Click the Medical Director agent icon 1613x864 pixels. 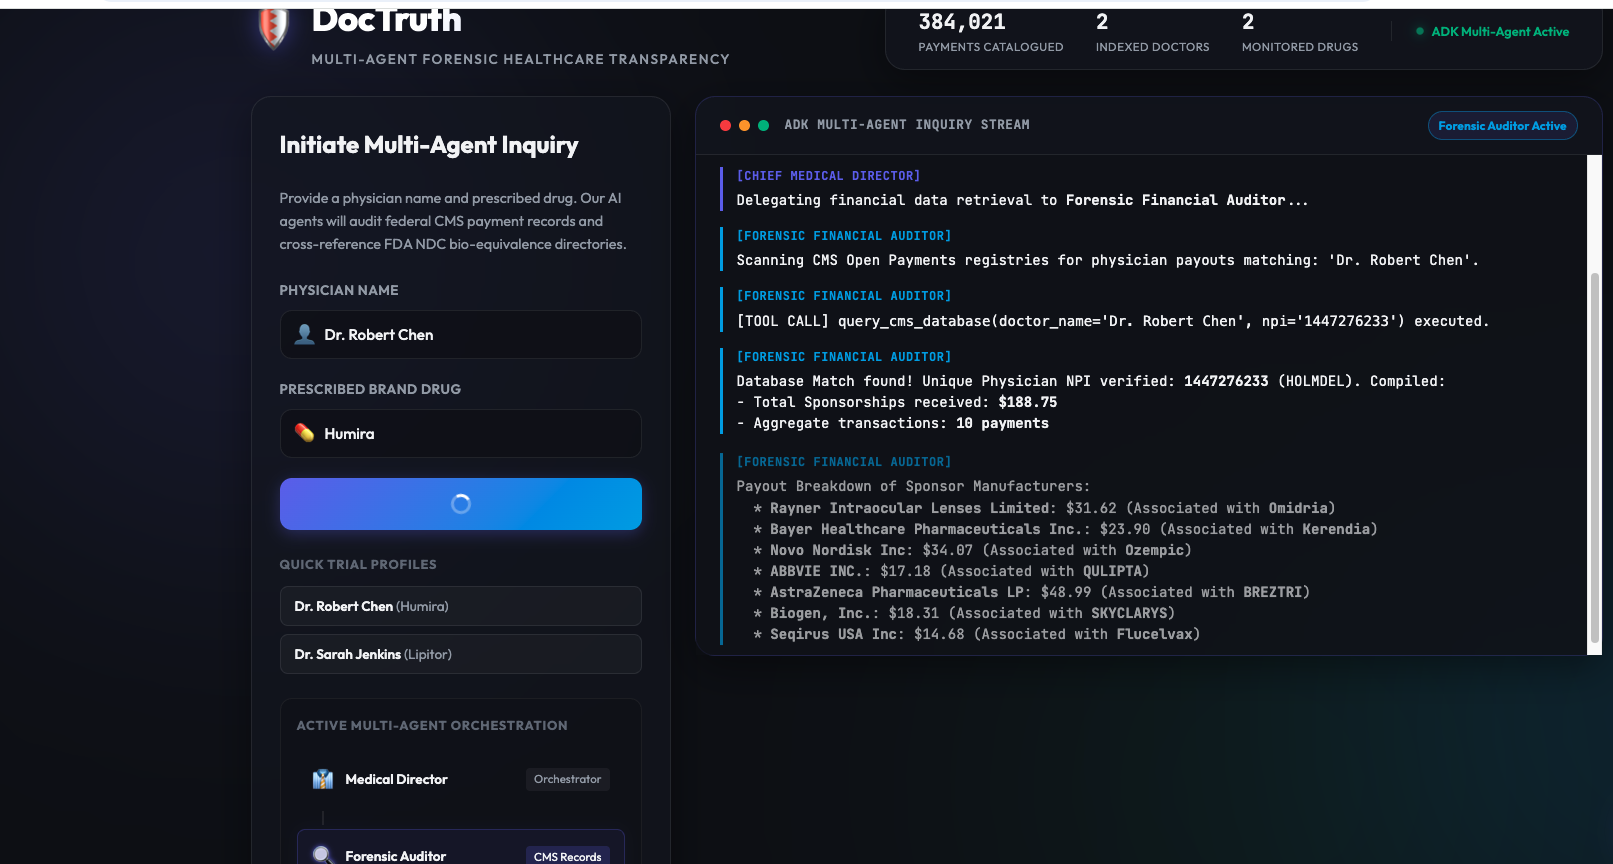322,779
